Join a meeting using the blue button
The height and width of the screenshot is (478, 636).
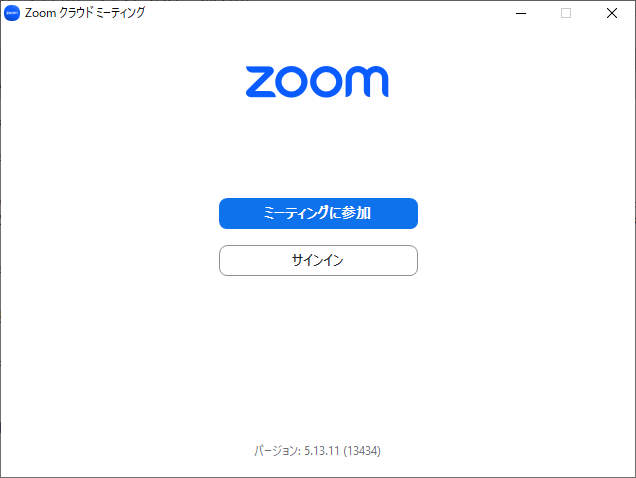tap(318, 213)
